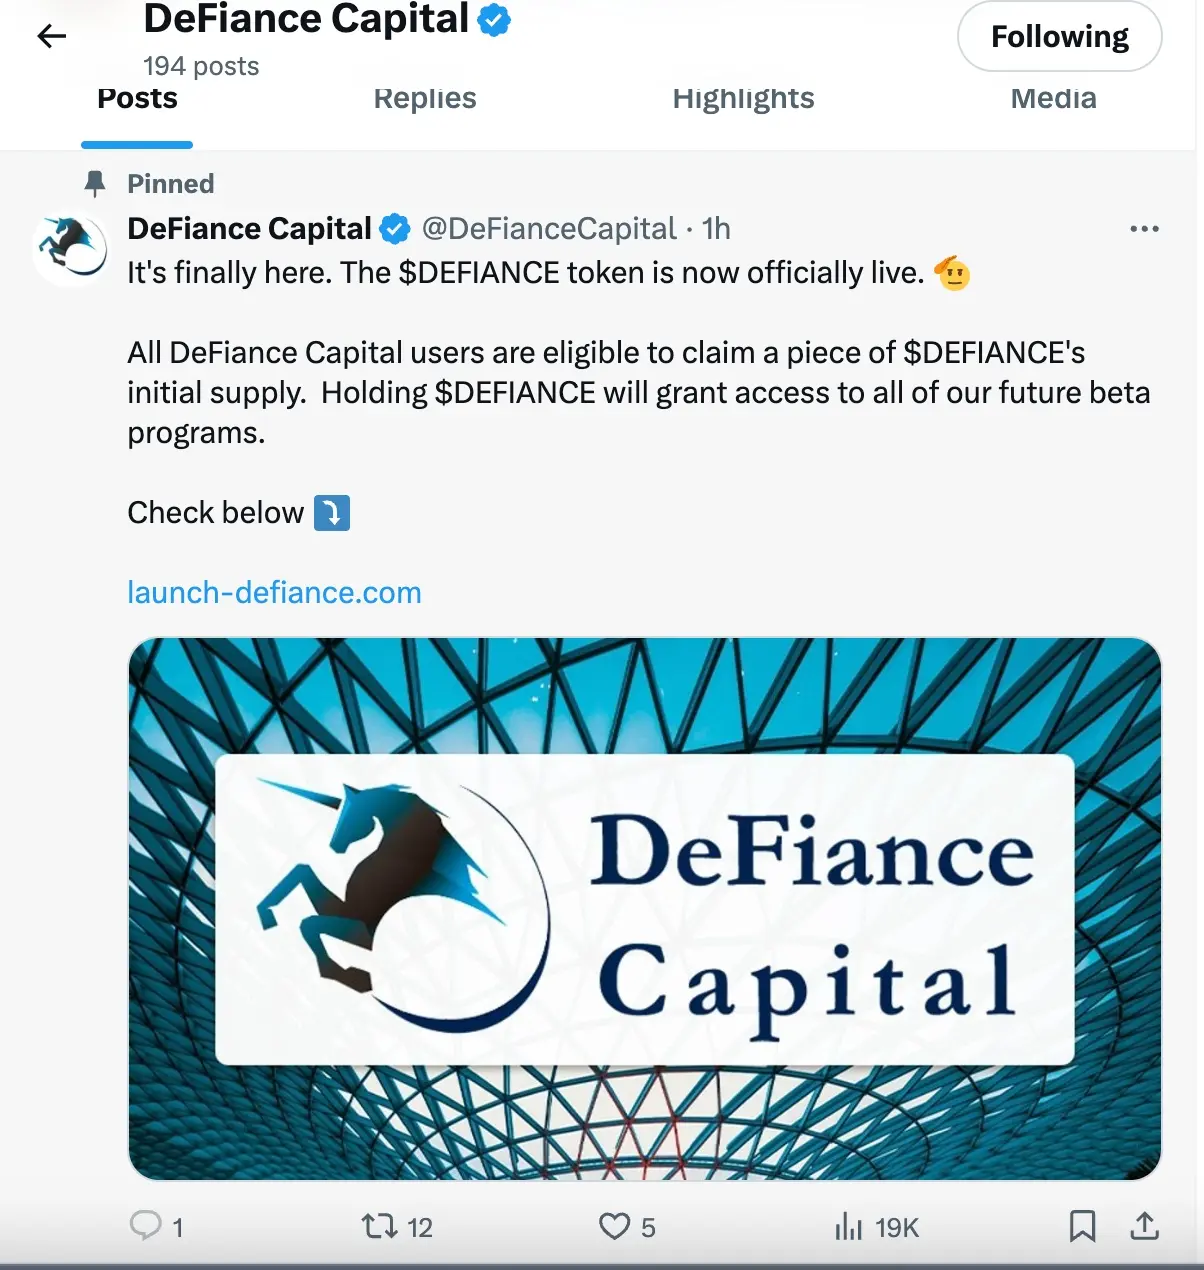Click the pin indicator above the tweet
This screenshot has width=1204, height=1270.
(x=96, y=183)
